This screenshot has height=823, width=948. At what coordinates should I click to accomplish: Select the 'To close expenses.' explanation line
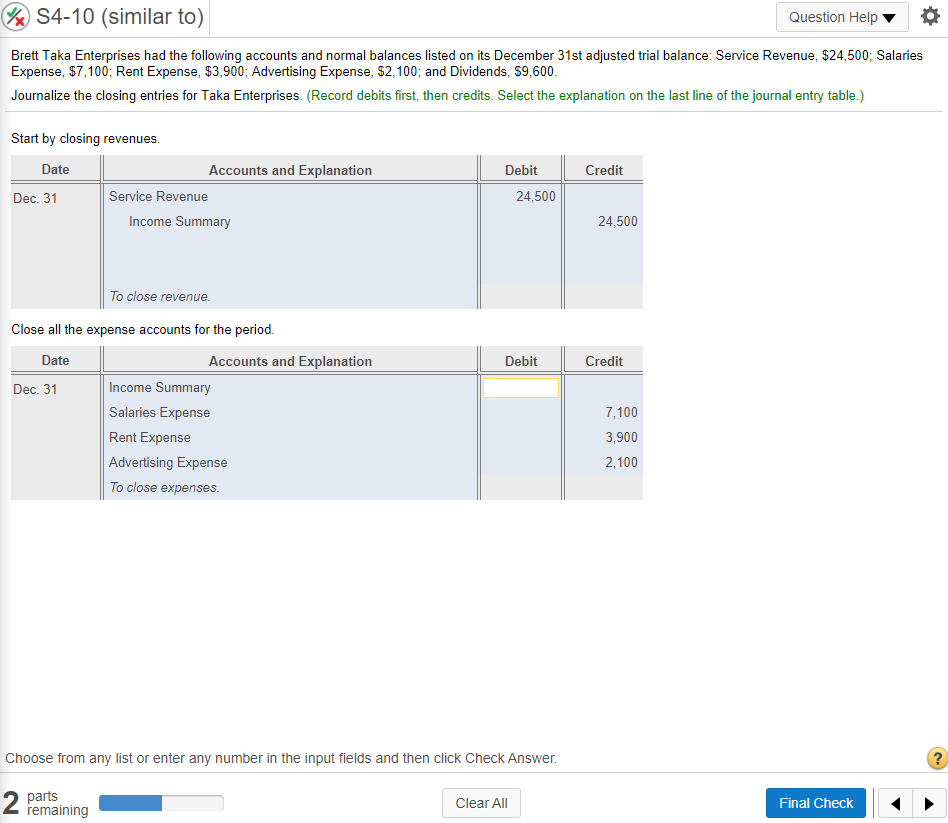(164, 487)
